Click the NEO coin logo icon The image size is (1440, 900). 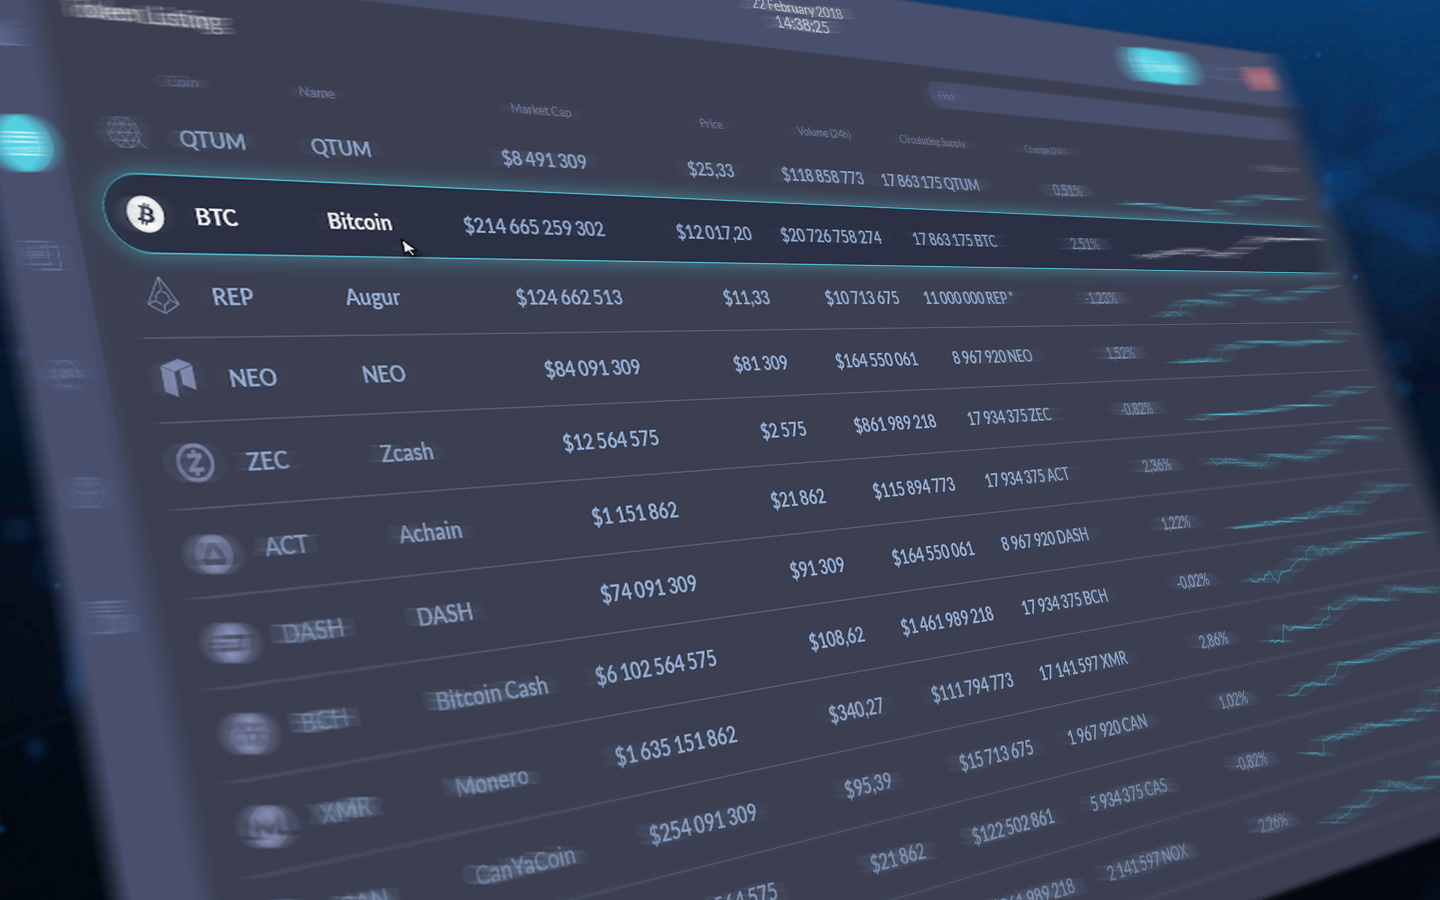178,377
